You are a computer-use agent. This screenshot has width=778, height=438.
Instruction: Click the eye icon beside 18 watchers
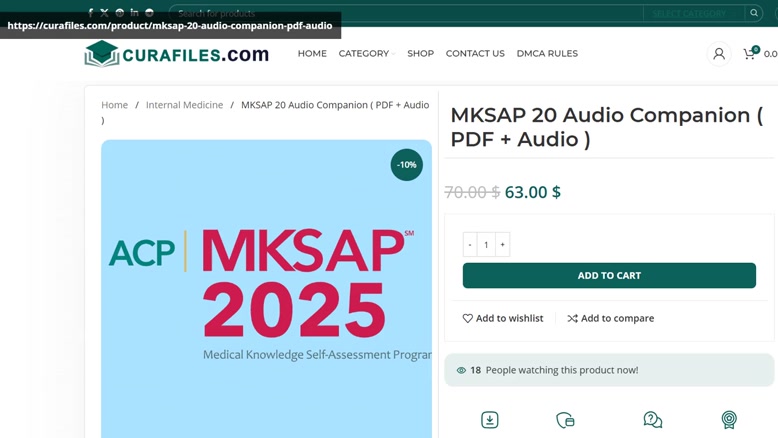pyautogui.click(x=461, y=370)
